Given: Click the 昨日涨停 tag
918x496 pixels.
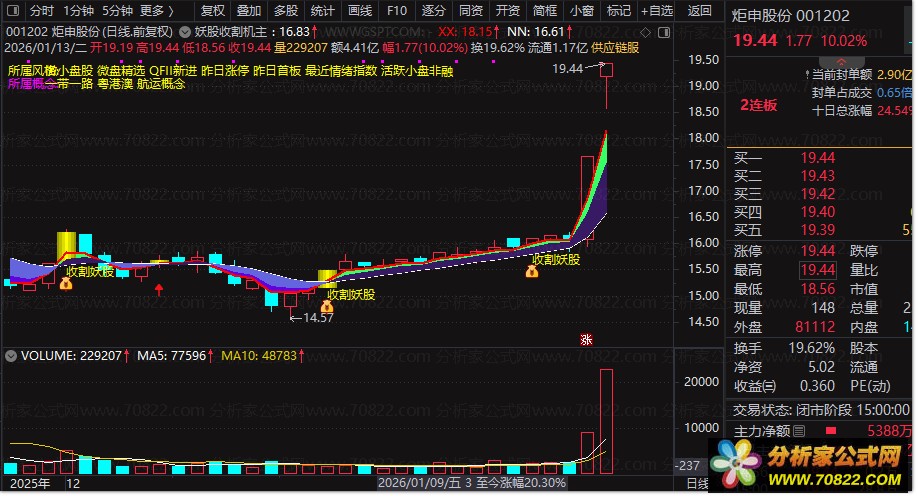Looking at the screenshot, I should 225,71.
